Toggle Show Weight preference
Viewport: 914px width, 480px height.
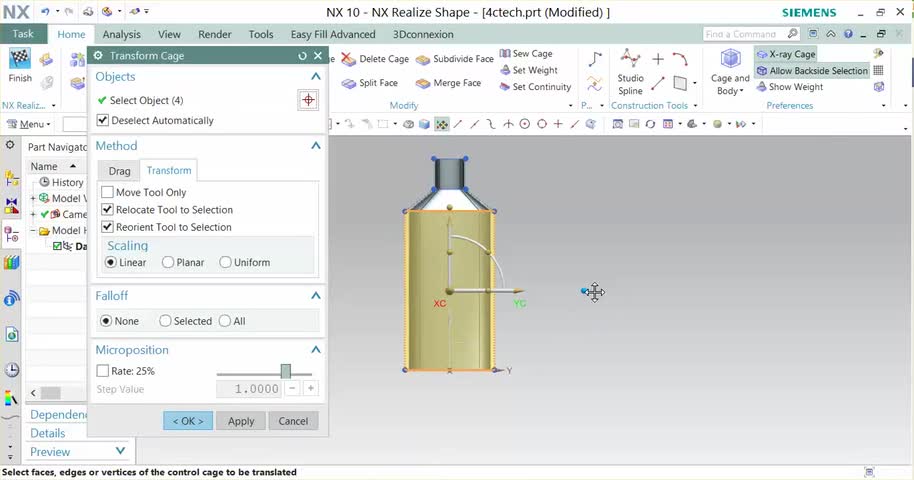pos(790,87)
